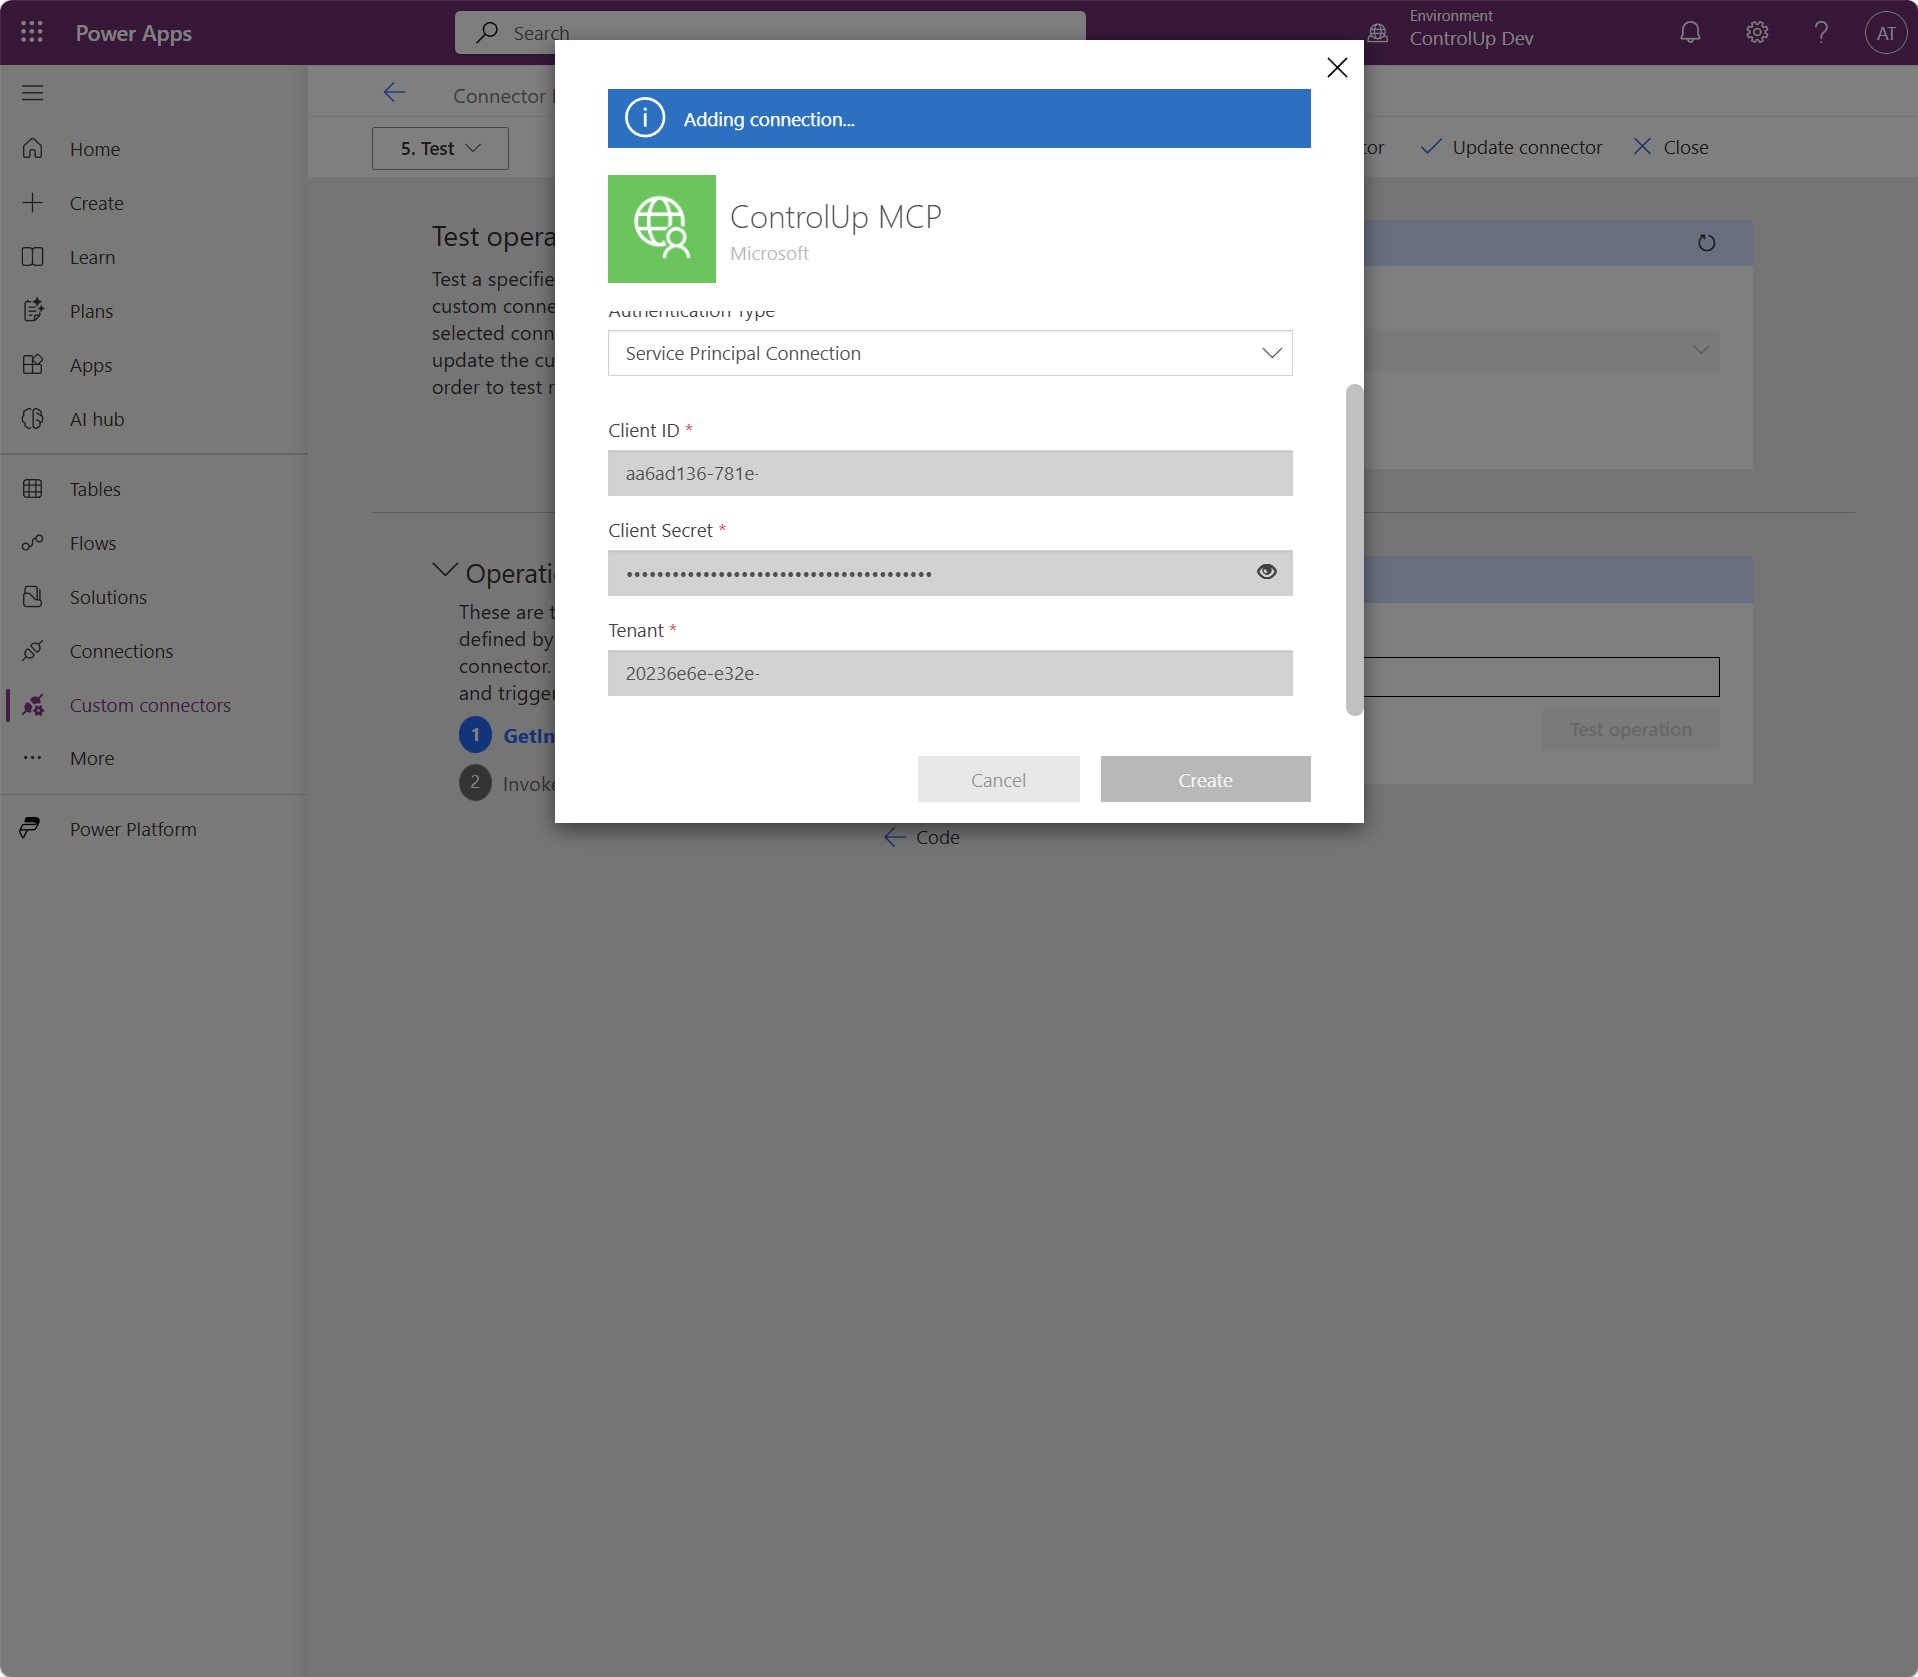The width and height of the screenshot is (1918, 1677).
Task: Click the Cancel button in dialog
Action: click(x=999, y=779)
